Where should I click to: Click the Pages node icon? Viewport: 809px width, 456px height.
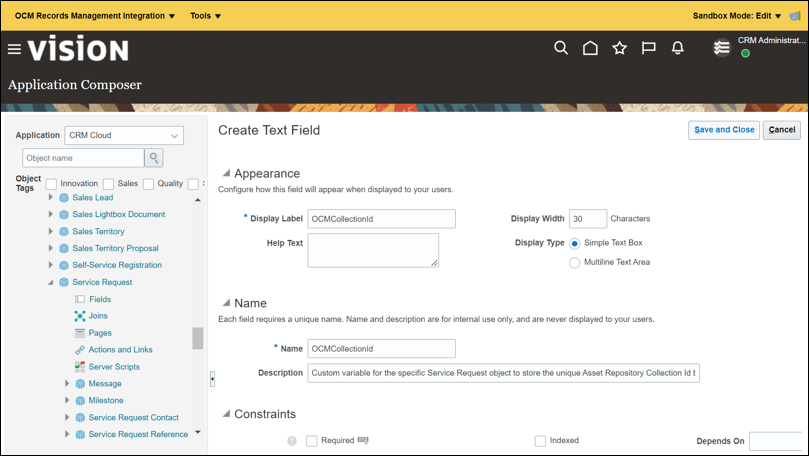click(80, 333)
